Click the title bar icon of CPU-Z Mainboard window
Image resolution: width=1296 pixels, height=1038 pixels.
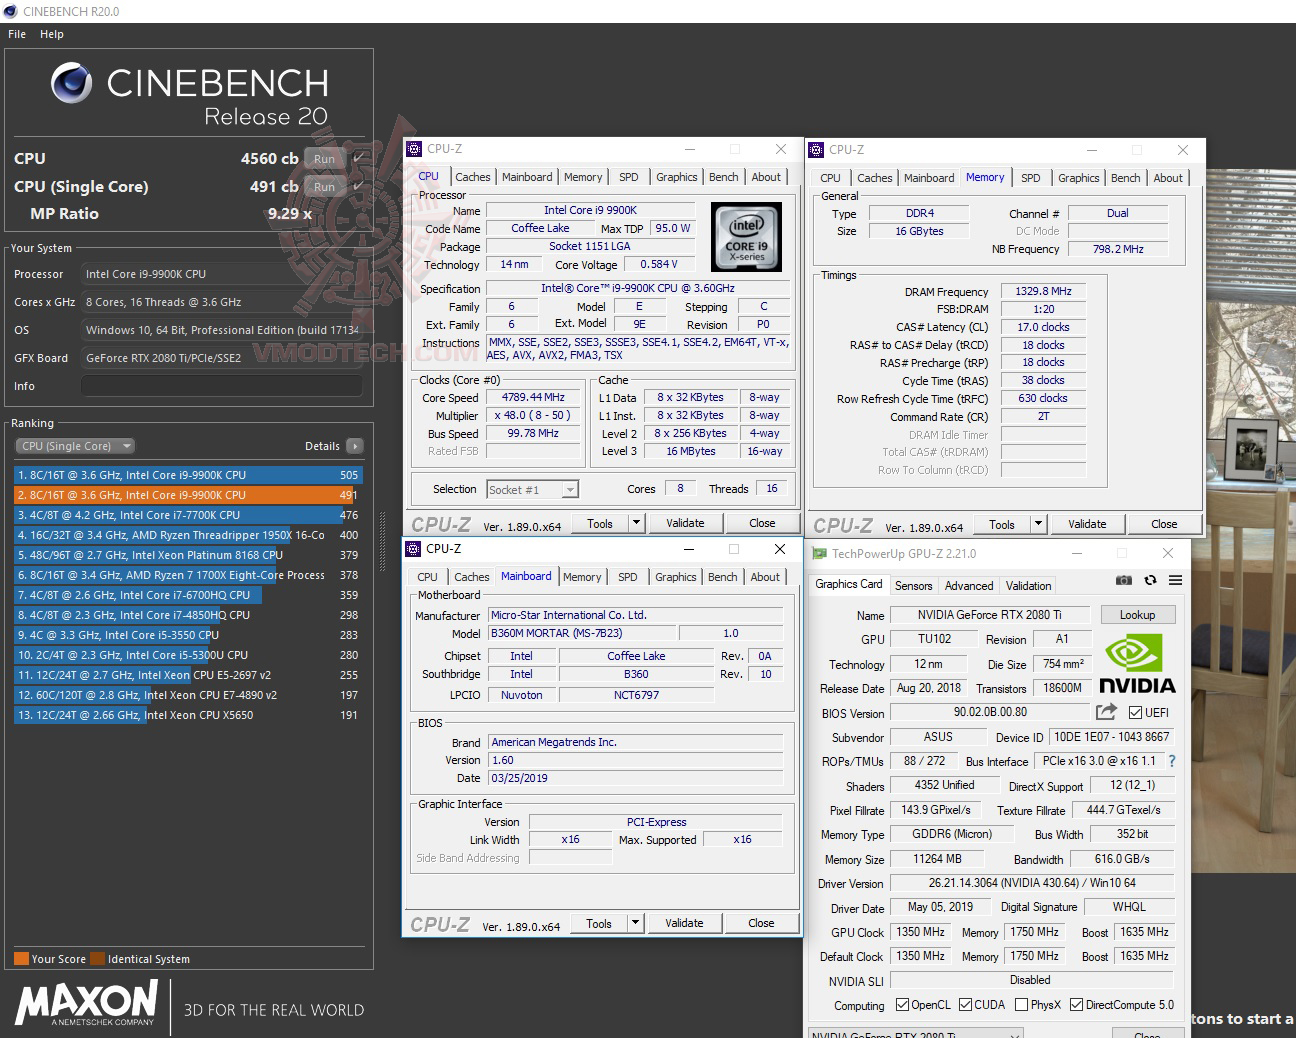[413, 549]
